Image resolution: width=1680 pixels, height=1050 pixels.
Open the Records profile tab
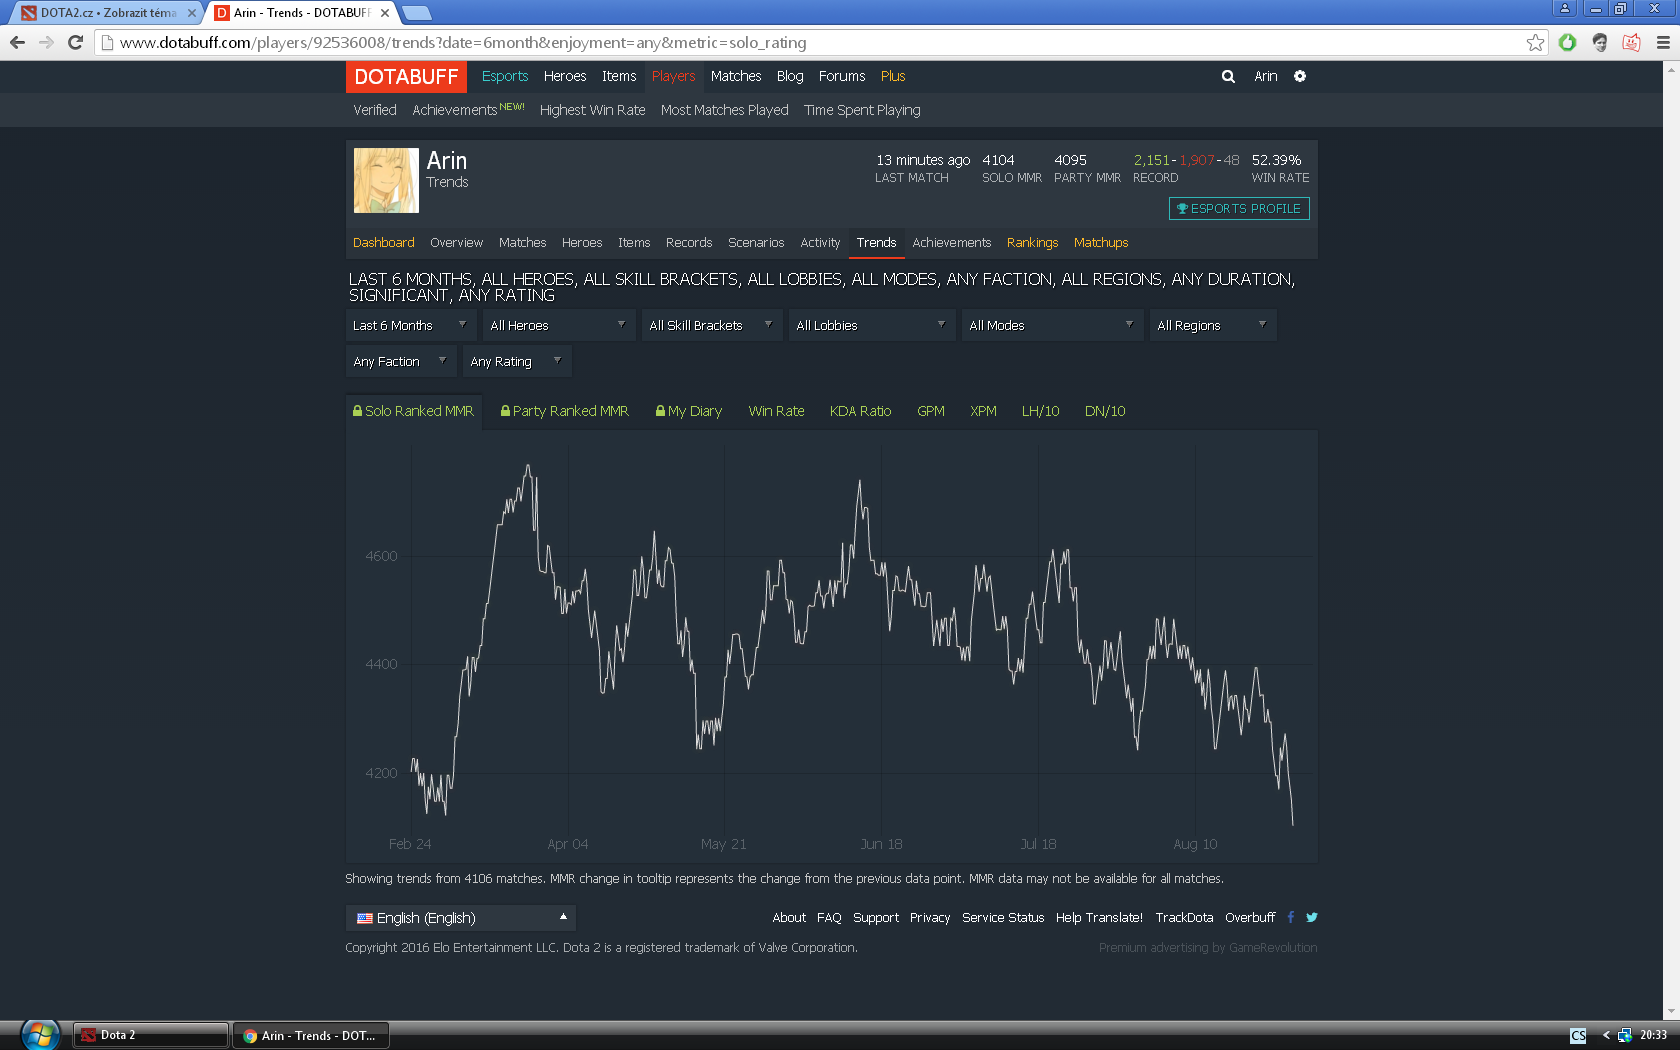pos(689,243)
